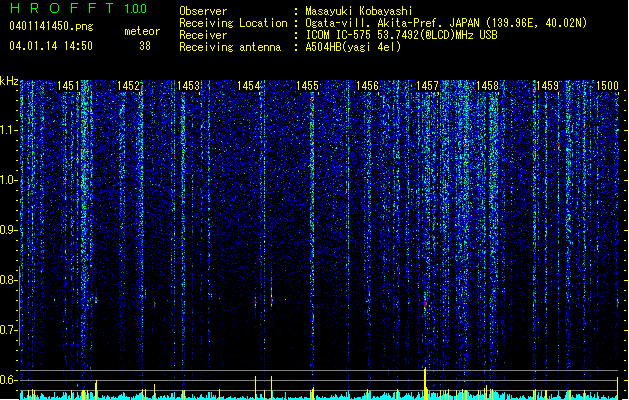The width and height of the screenshot is (629, 400).
Task: Click the 0.9 kHz axis tick label
Action: (8, 230)
